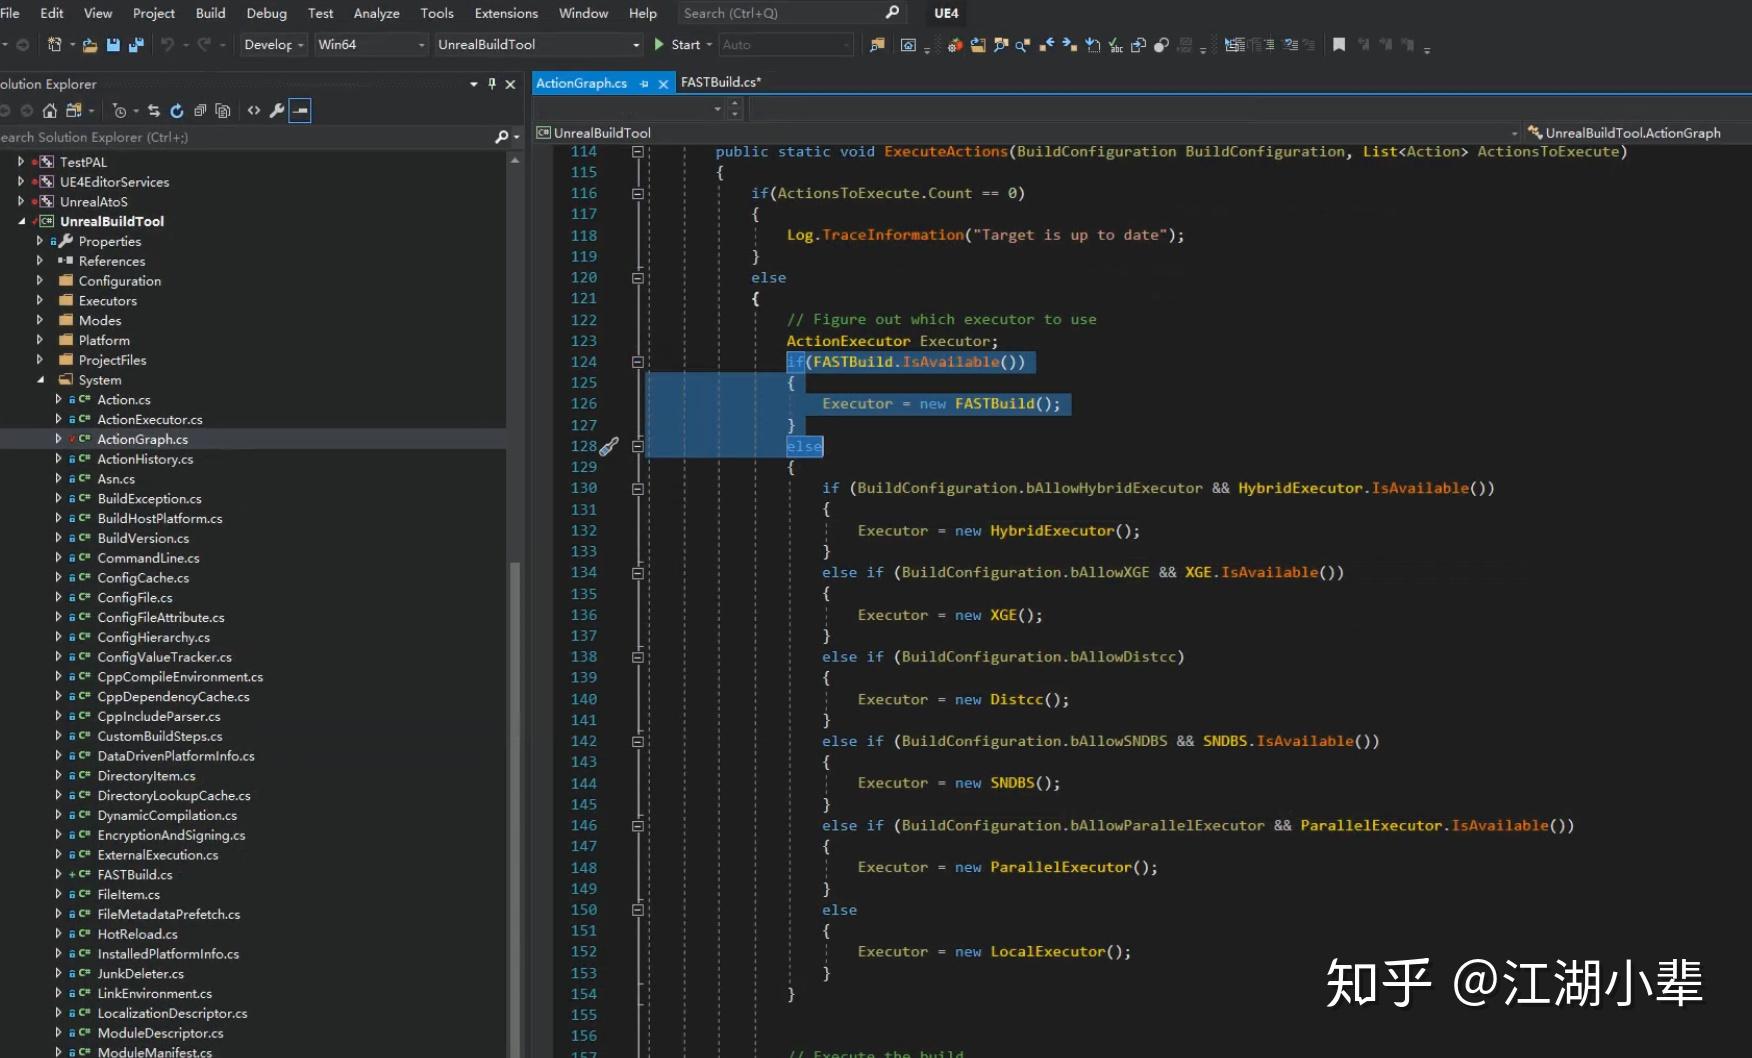
Task: Toggle Preview Selected Items in Solution Explorer
Action: [x=299, y=111]
